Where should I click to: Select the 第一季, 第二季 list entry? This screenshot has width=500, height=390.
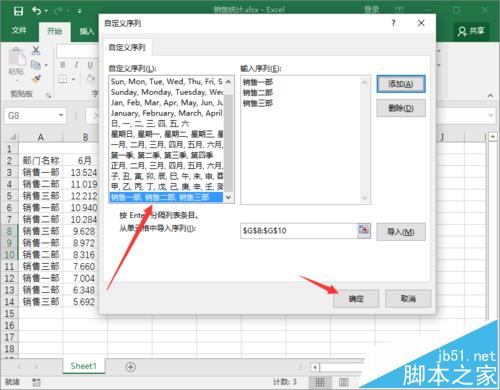point(166,155)
